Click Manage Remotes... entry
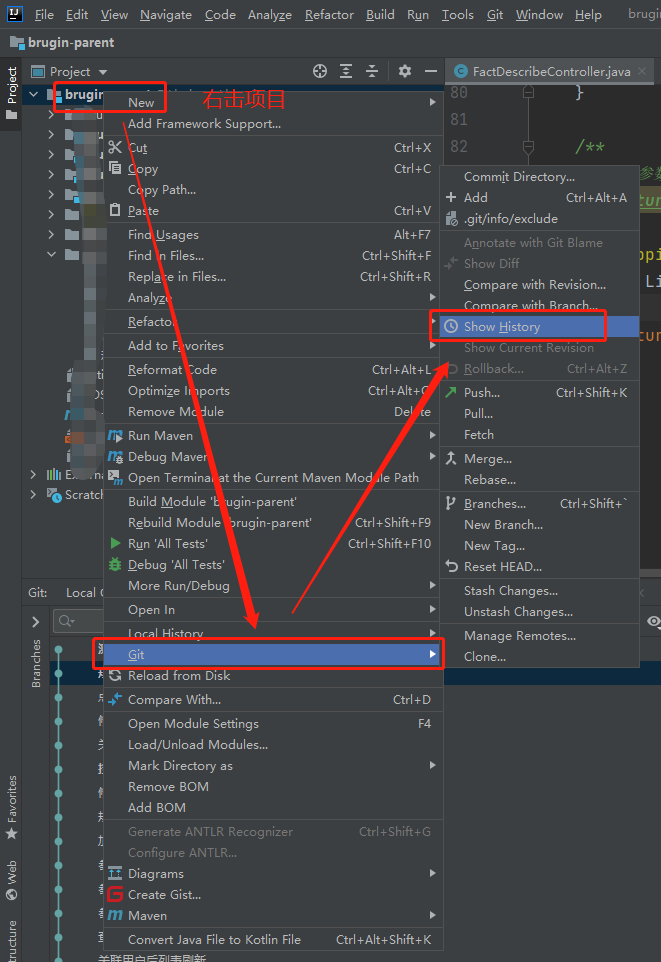The height and width of the screenshot is (962, 661). pyautogui.click(x=539, y=636)
